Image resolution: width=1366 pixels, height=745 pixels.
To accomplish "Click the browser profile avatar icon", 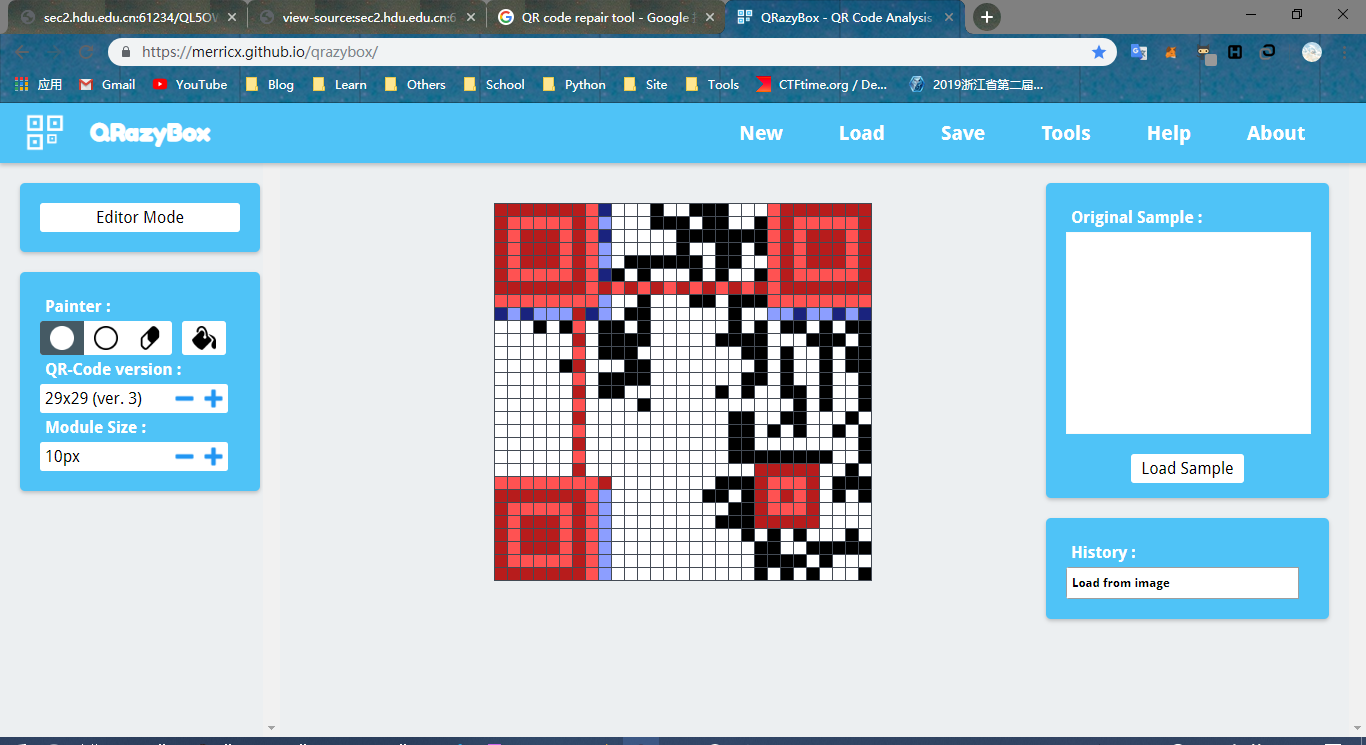I will click(x=1311, y=52).
